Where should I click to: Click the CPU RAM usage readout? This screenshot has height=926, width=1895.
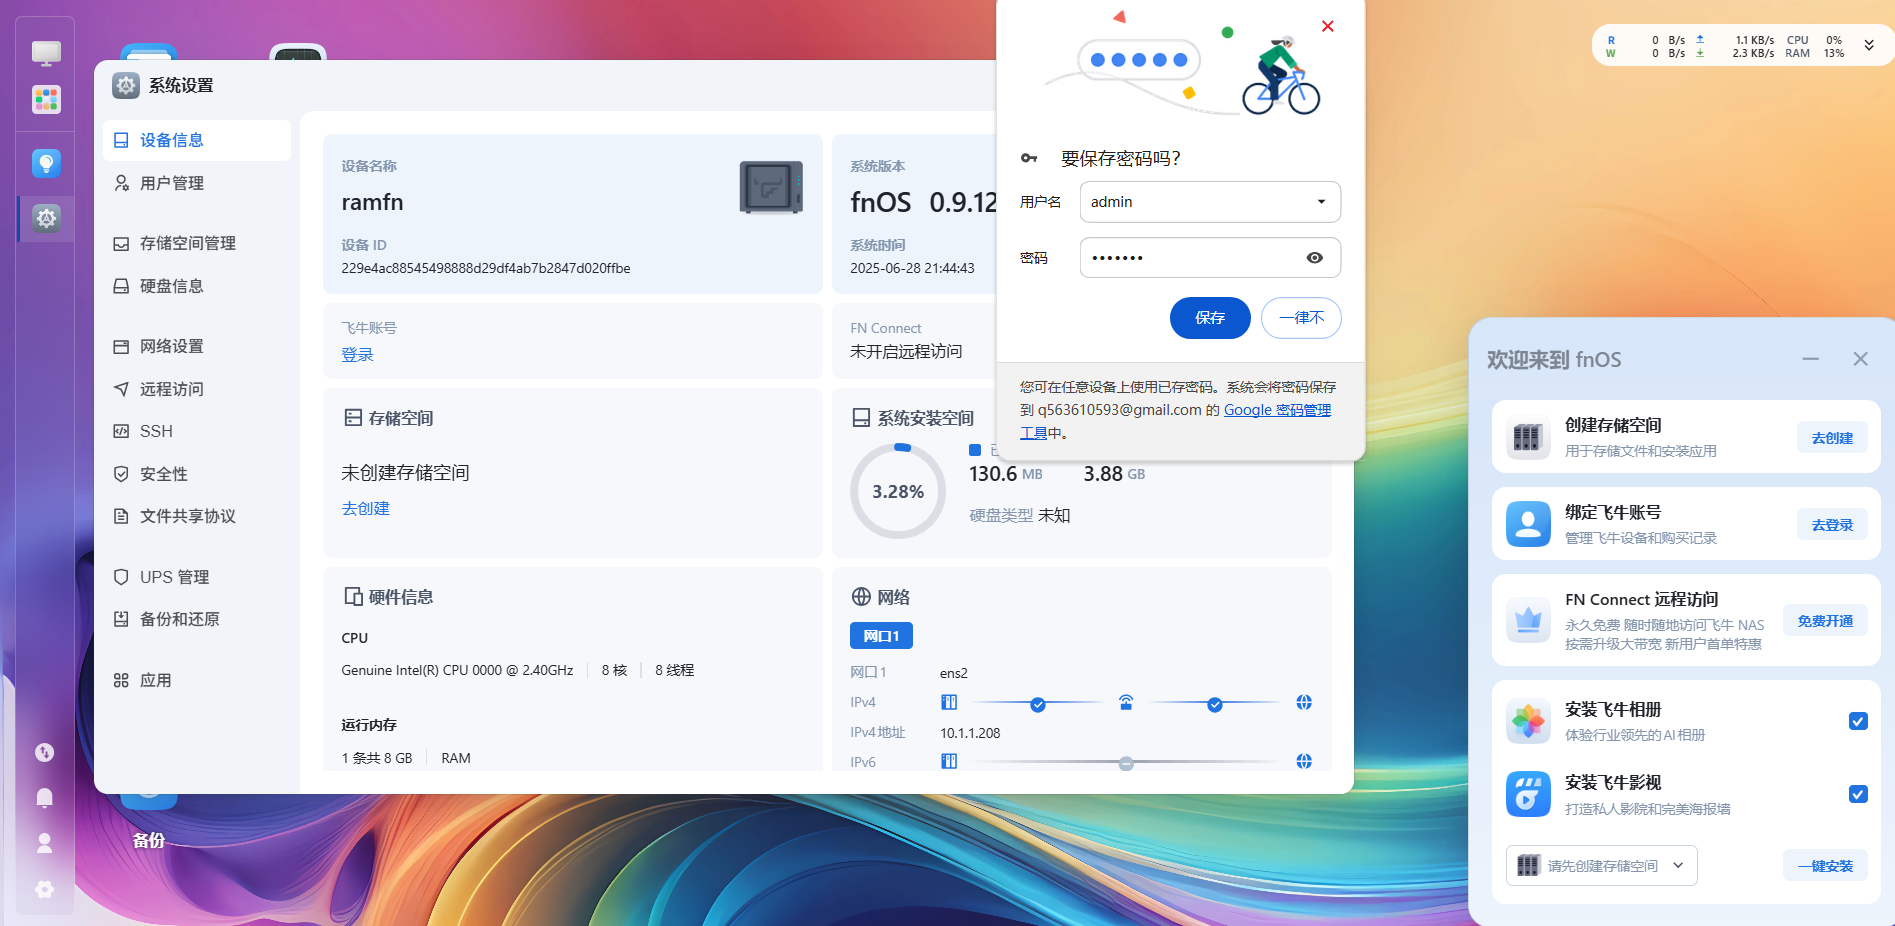coord(1815,47)
